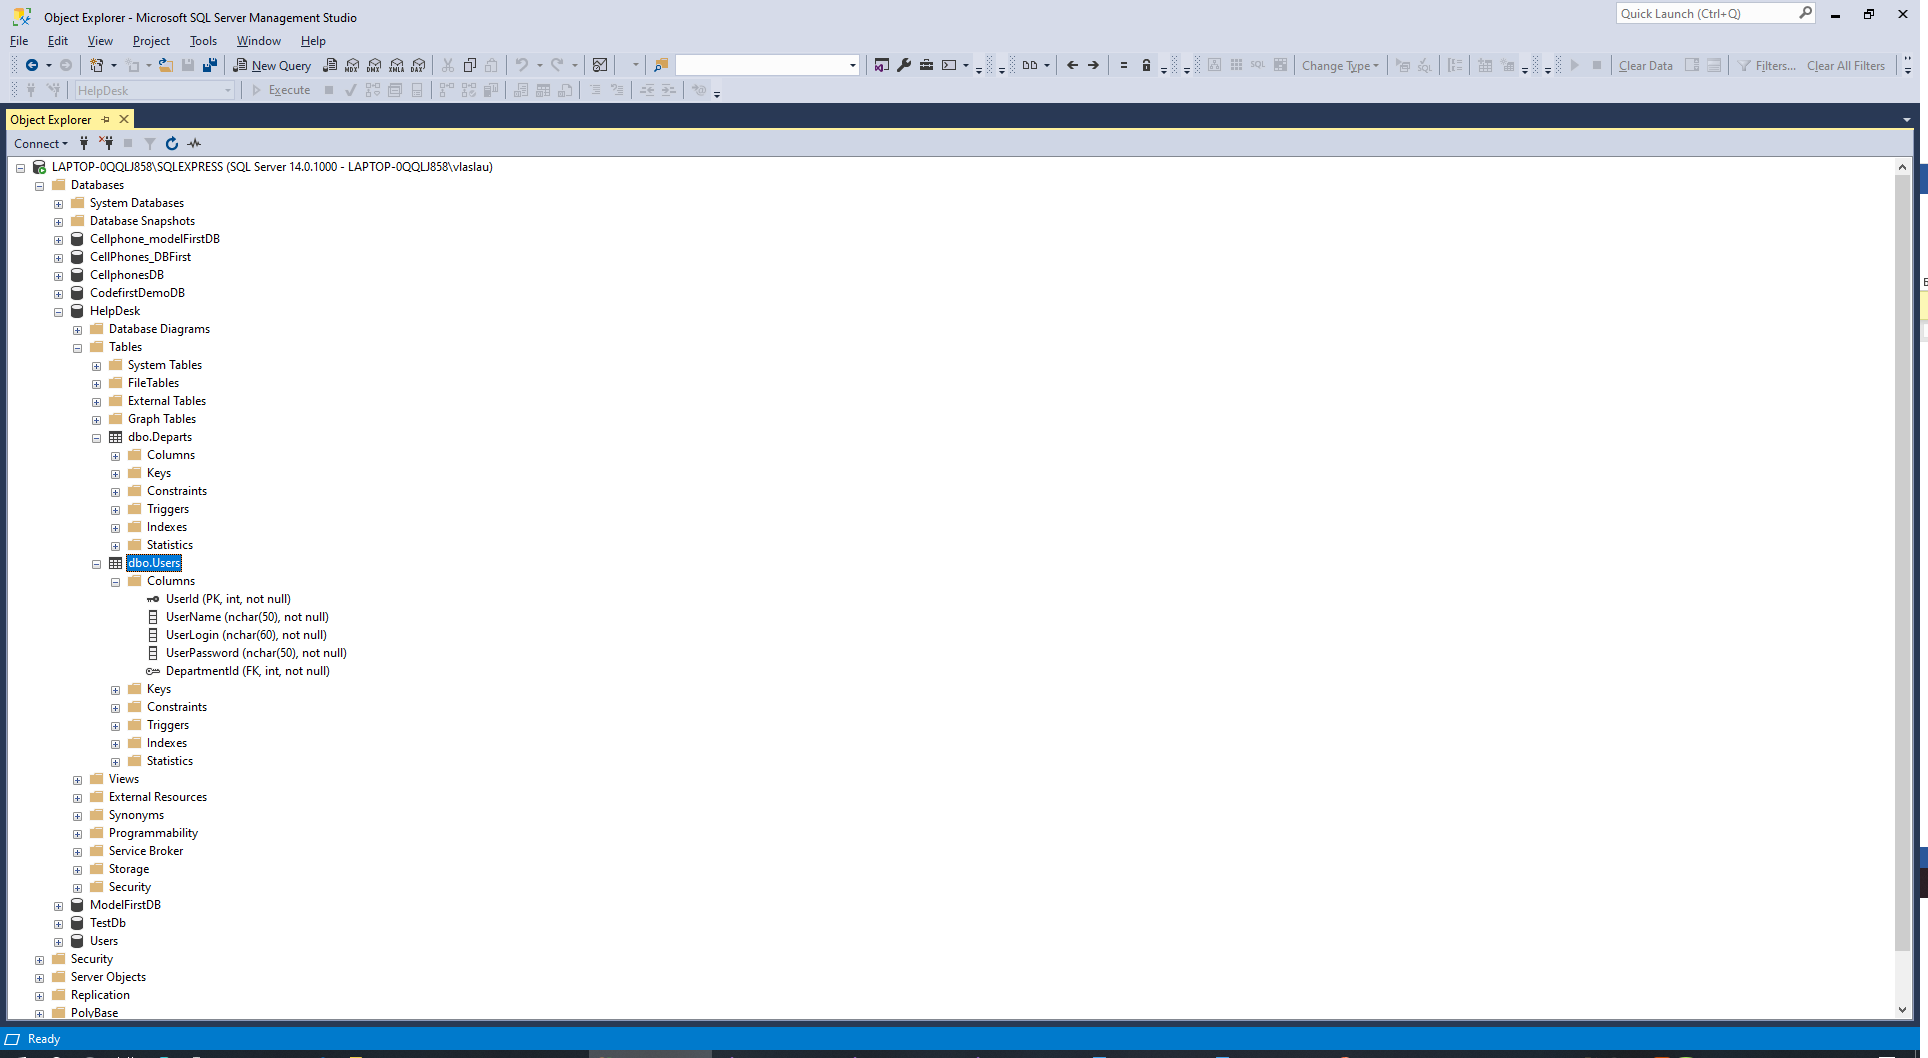Click the Quick Launch search magnifier
The width and height of the screenshot is (1928, 1058).
tap(1805, 13)
